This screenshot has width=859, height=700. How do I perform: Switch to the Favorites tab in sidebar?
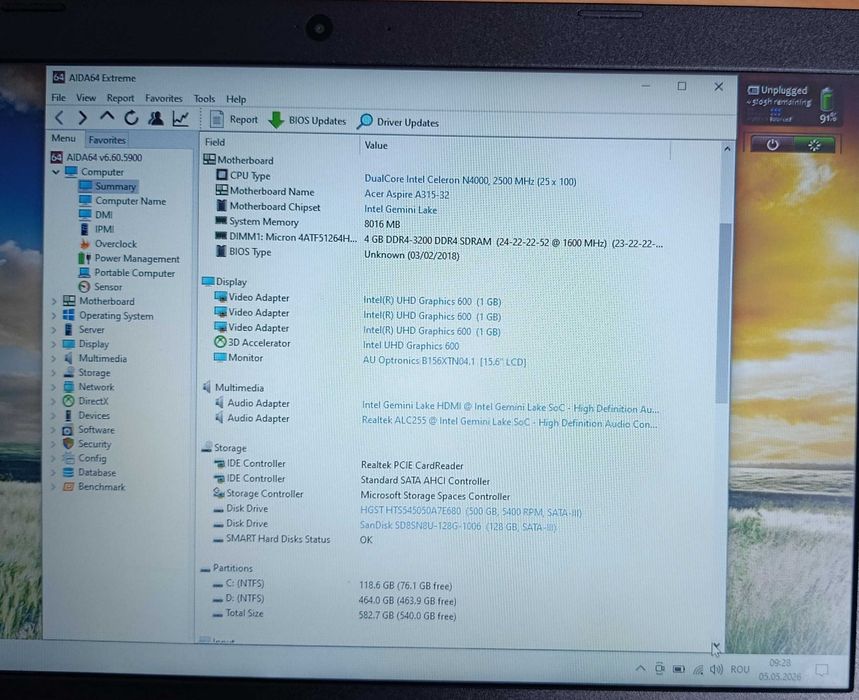[x=107, y=140]
